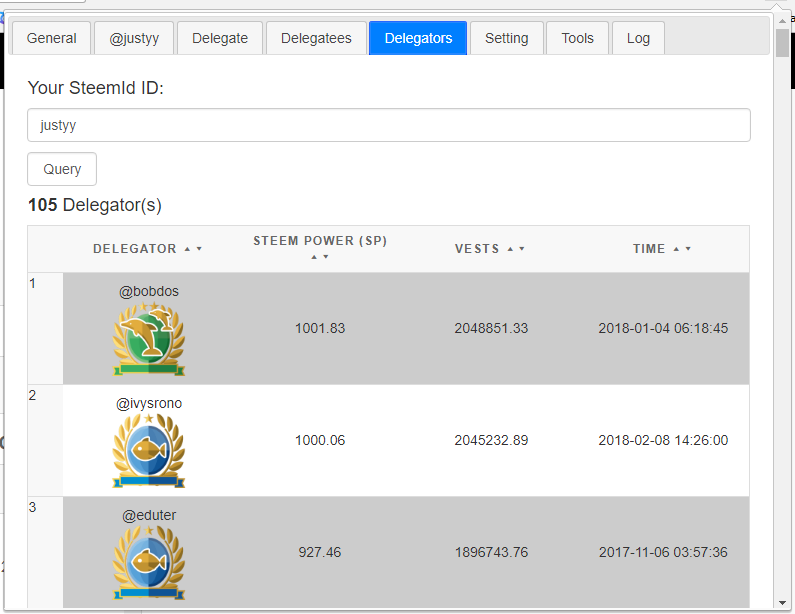
Task: Open the @eduter delegator link
Action: [x=149, y=516]
